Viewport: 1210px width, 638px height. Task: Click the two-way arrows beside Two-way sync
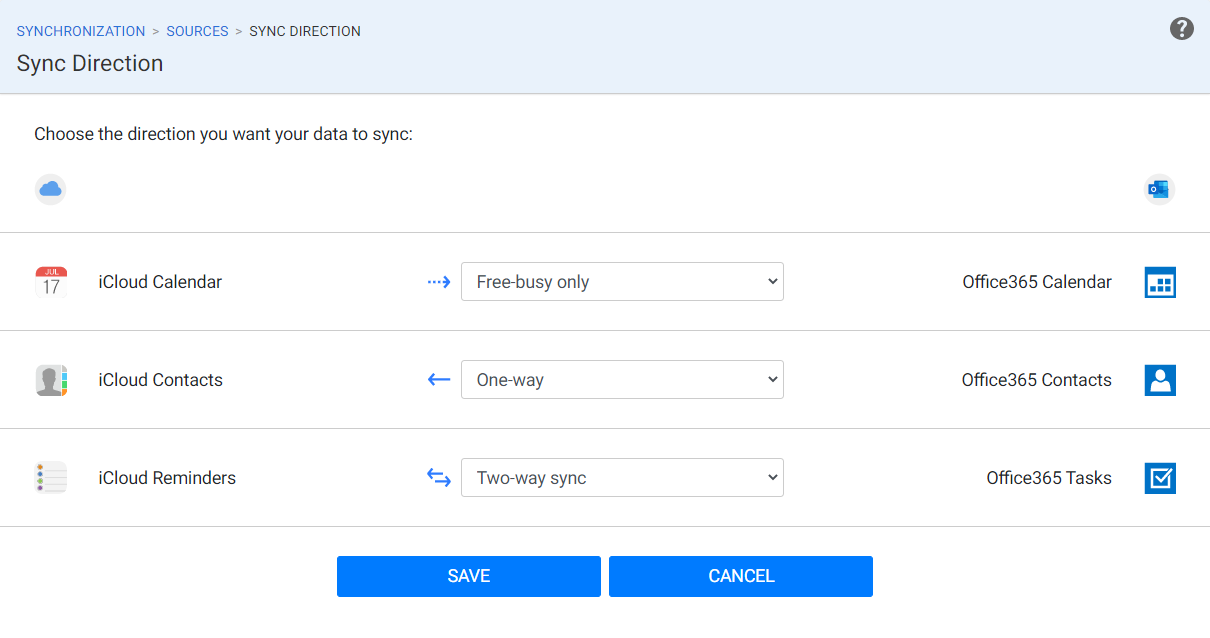coord(439,478)
